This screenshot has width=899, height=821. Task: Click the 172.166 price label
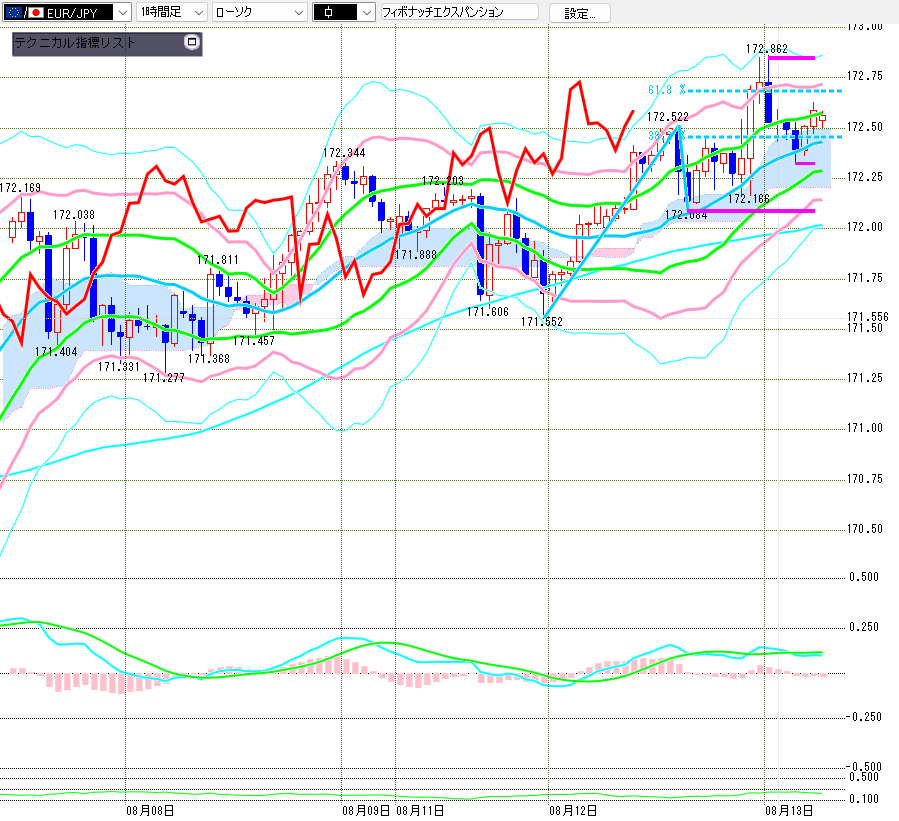(749, 200)
